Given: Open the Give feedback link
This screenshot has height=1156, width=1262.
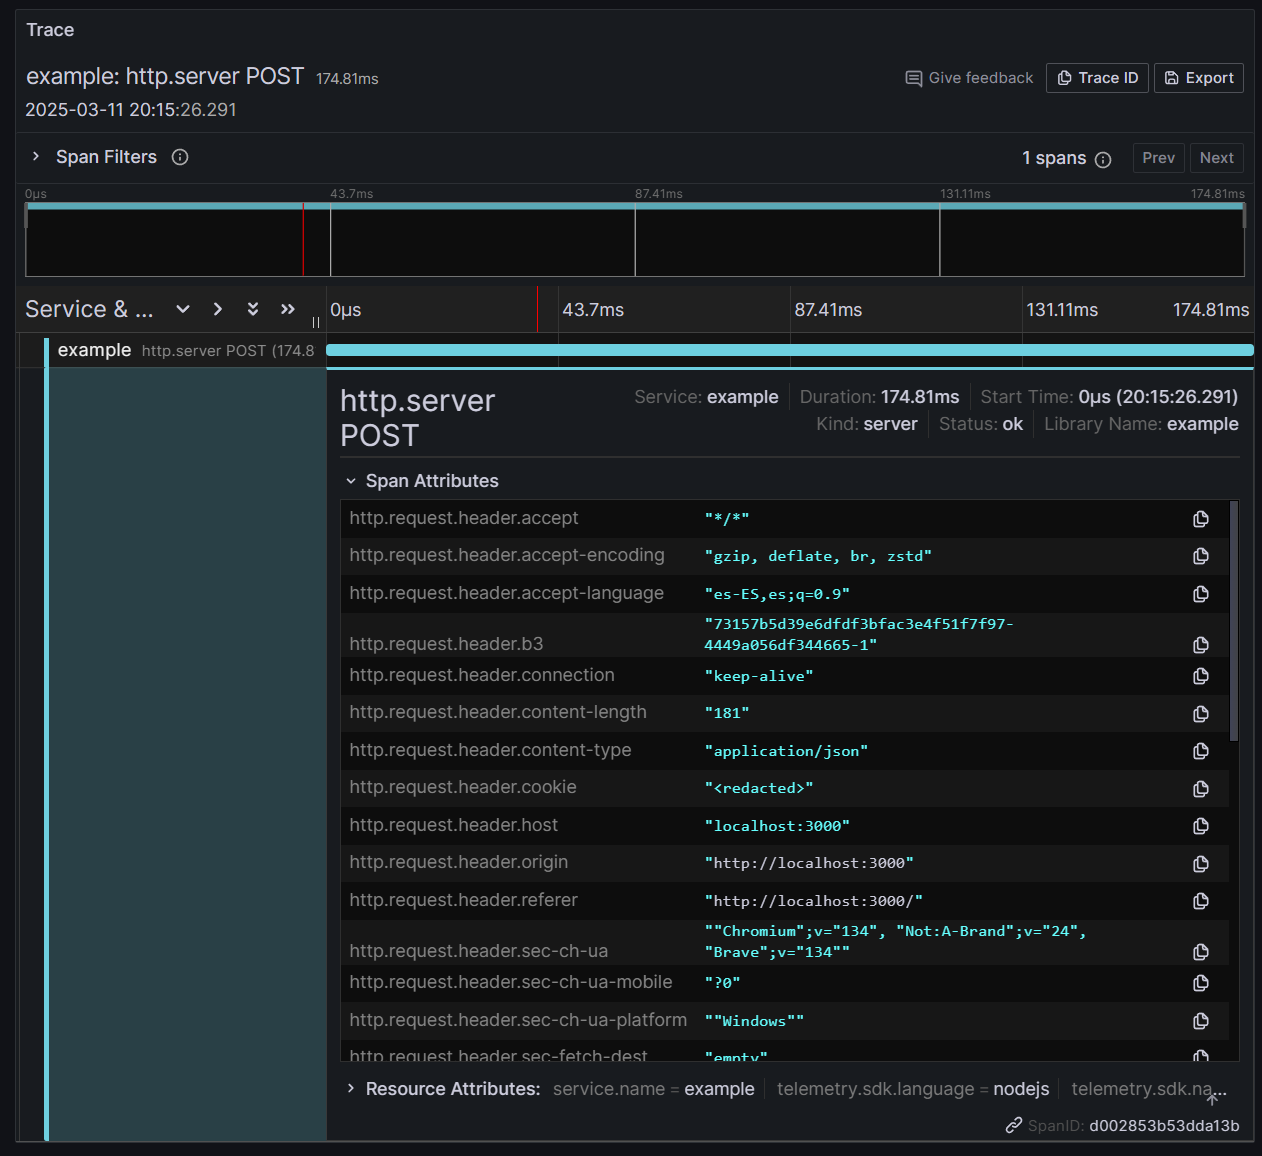Looking at the screenshot, I should click(x=969, y=78).
